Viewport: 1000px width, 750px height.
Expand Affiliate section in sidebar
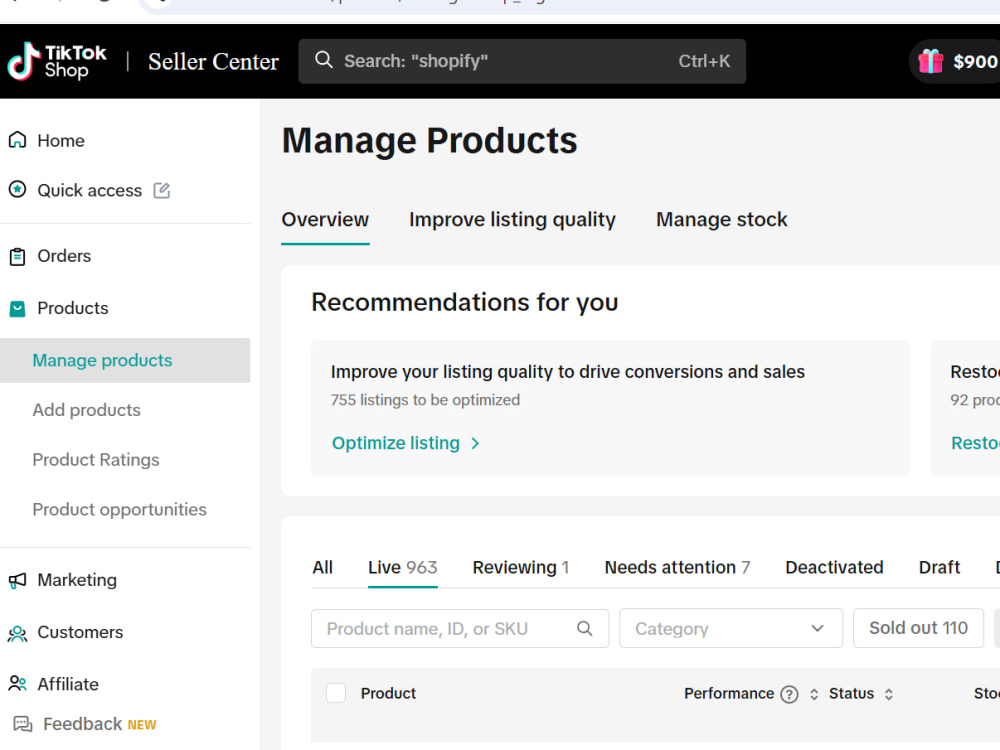[68, 684]
